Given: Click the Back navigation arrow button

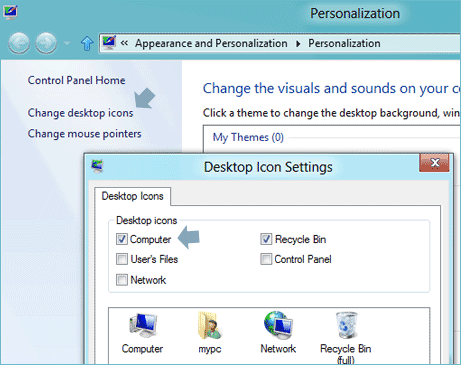Looking at the screenshot, I should coord(19,43).
